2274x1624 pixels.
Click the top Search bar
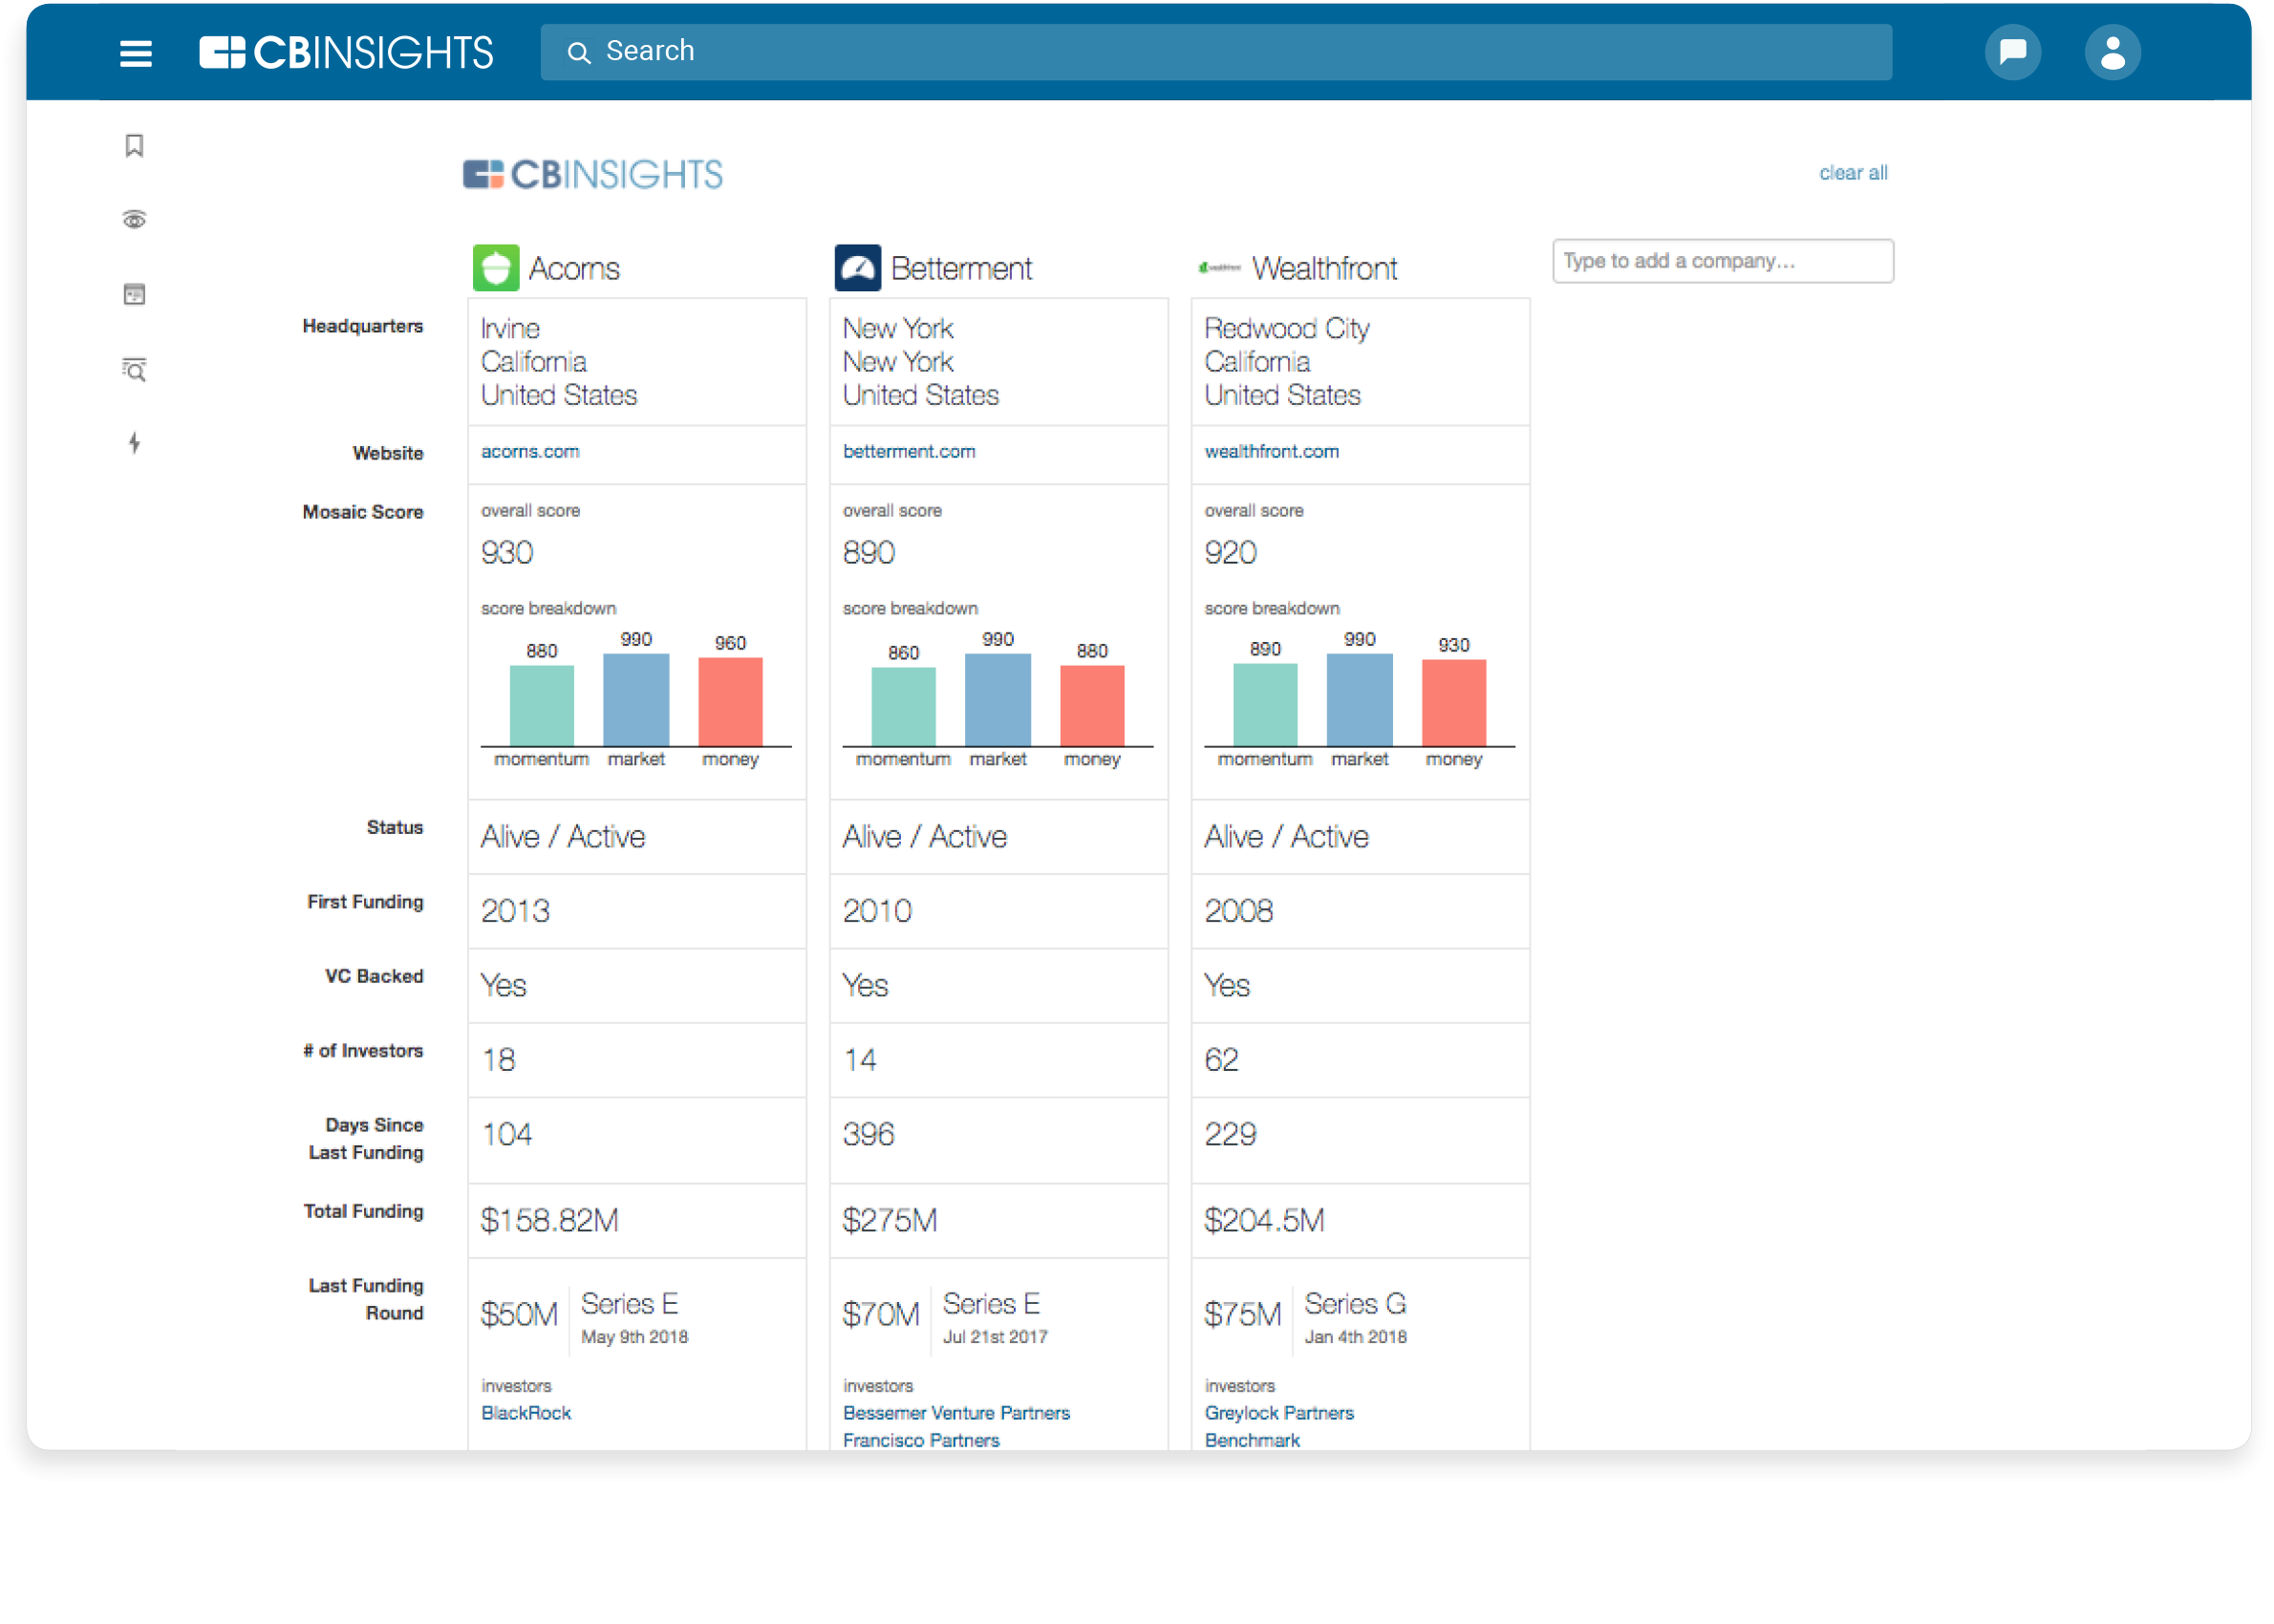pyautogui.click(x=1215, y=52)
